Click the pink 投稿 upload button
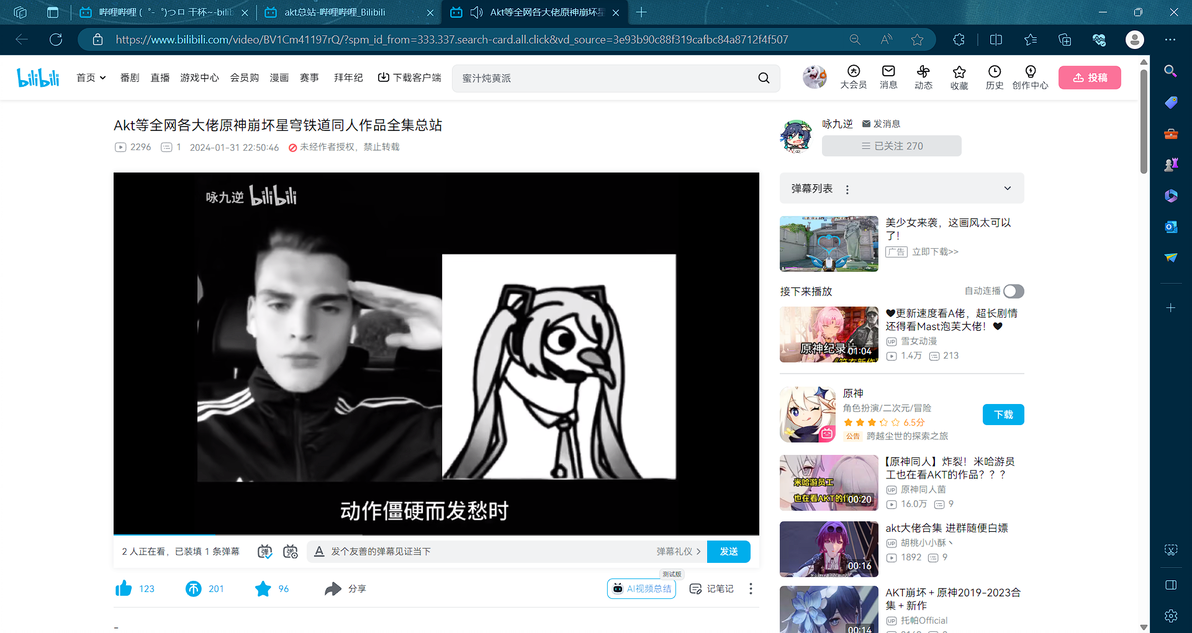1192x633 pixels. [x=1089, y=78]
